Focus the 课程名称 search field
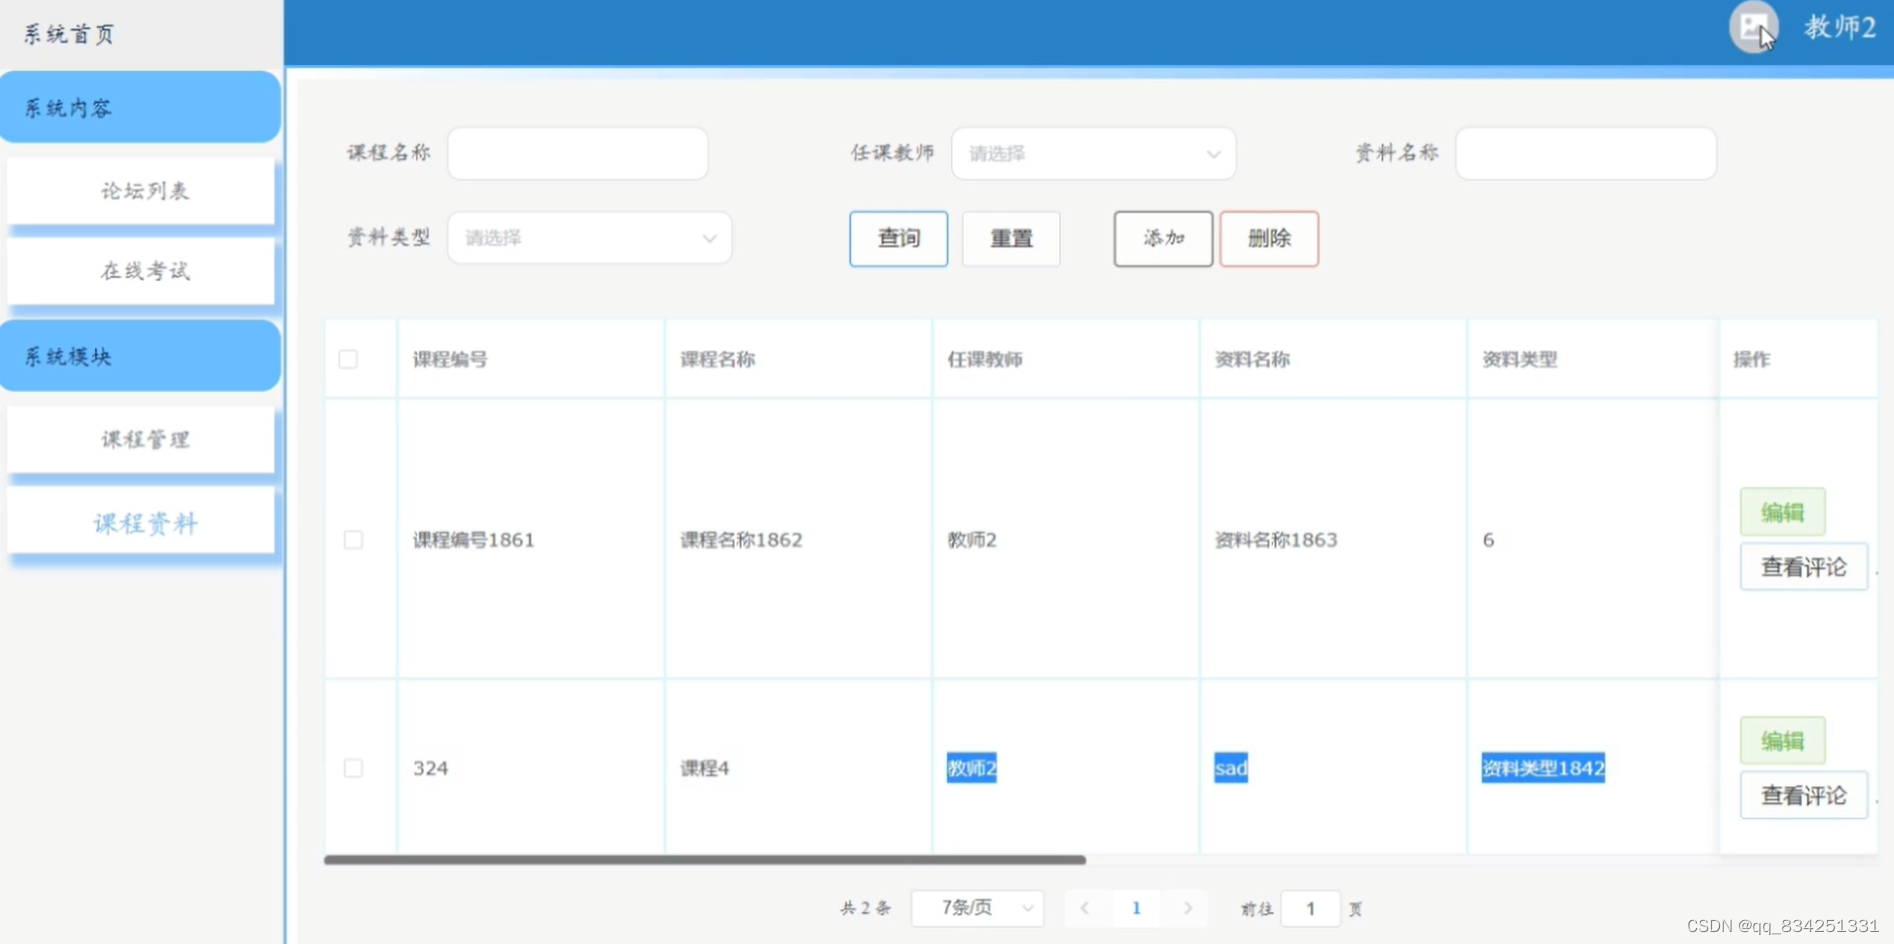This screenshot has height=944, width=1894. click(x=578, y=153)
